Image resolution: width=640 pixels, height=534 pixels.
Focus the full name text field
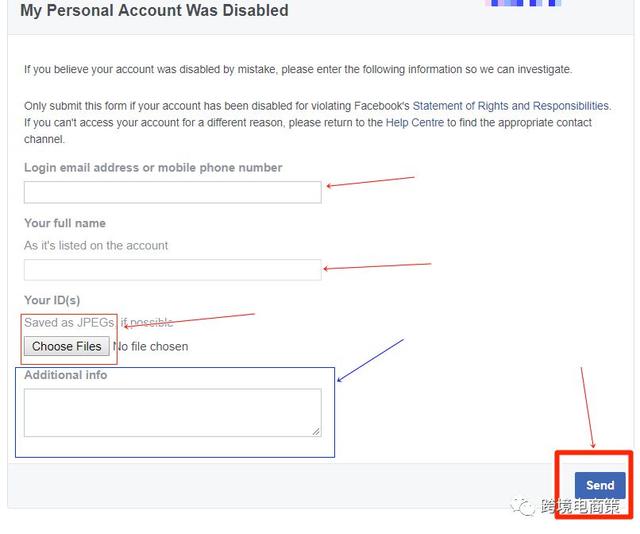tap(172, 270)
